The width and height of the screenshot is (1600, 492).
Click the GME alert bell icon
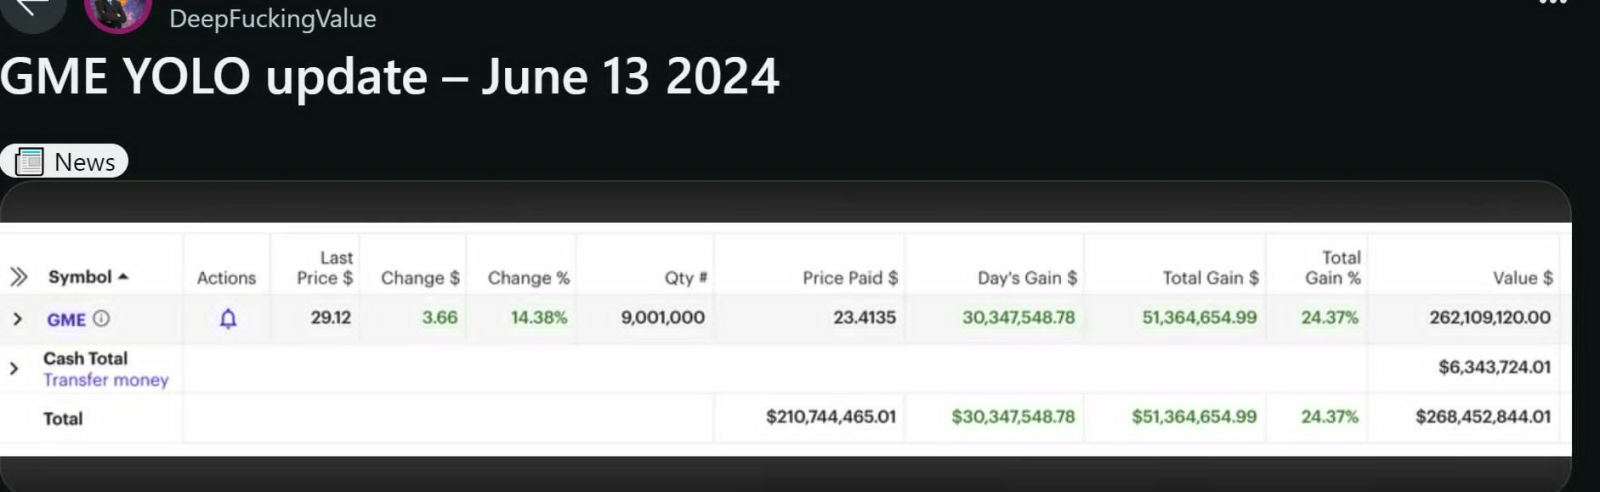[x=228, y=319]
